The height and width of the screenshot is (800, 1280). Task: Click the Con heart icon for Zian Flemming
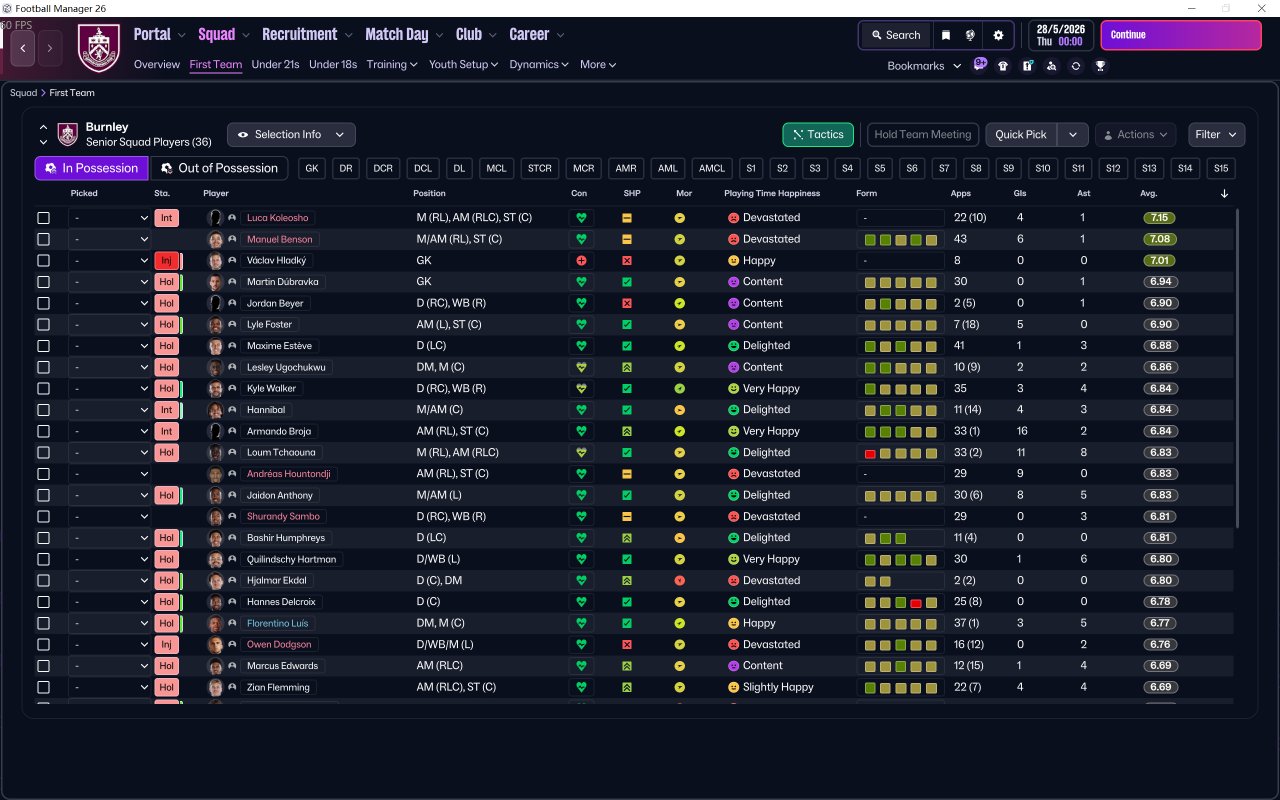coord(580,688)
